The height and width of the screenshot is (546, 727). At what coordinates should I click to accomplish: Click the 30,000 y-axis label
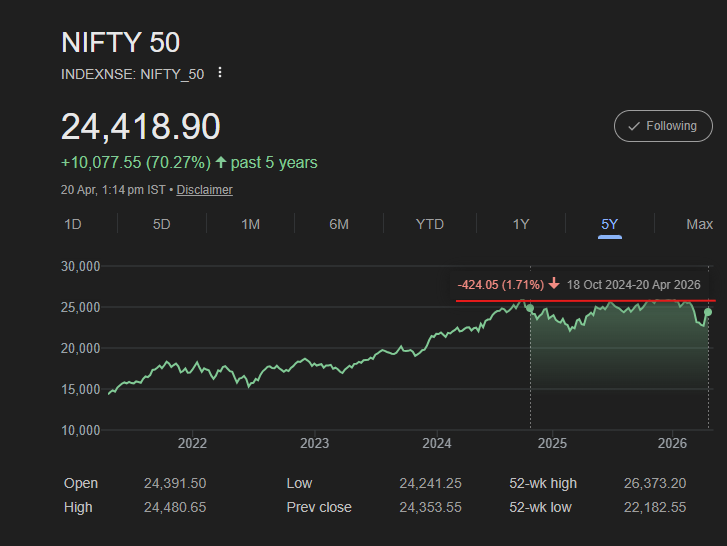point(81,267)
